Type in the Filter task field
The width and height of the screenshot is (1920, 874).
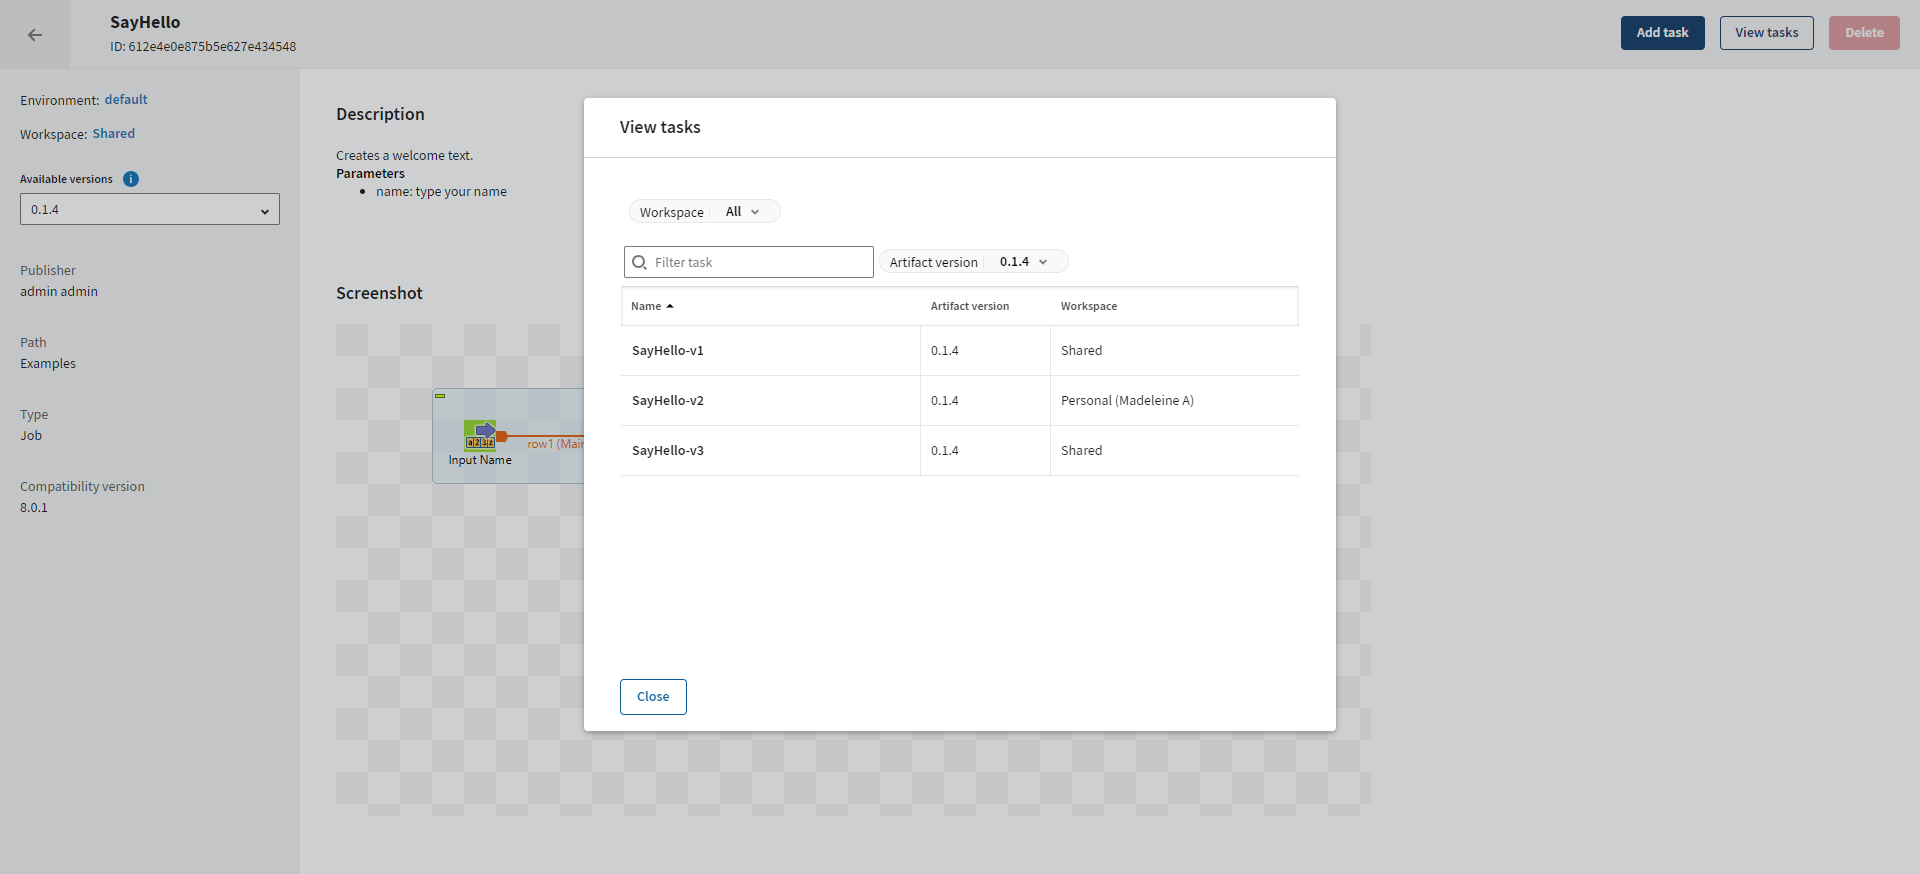pos(760,263)
